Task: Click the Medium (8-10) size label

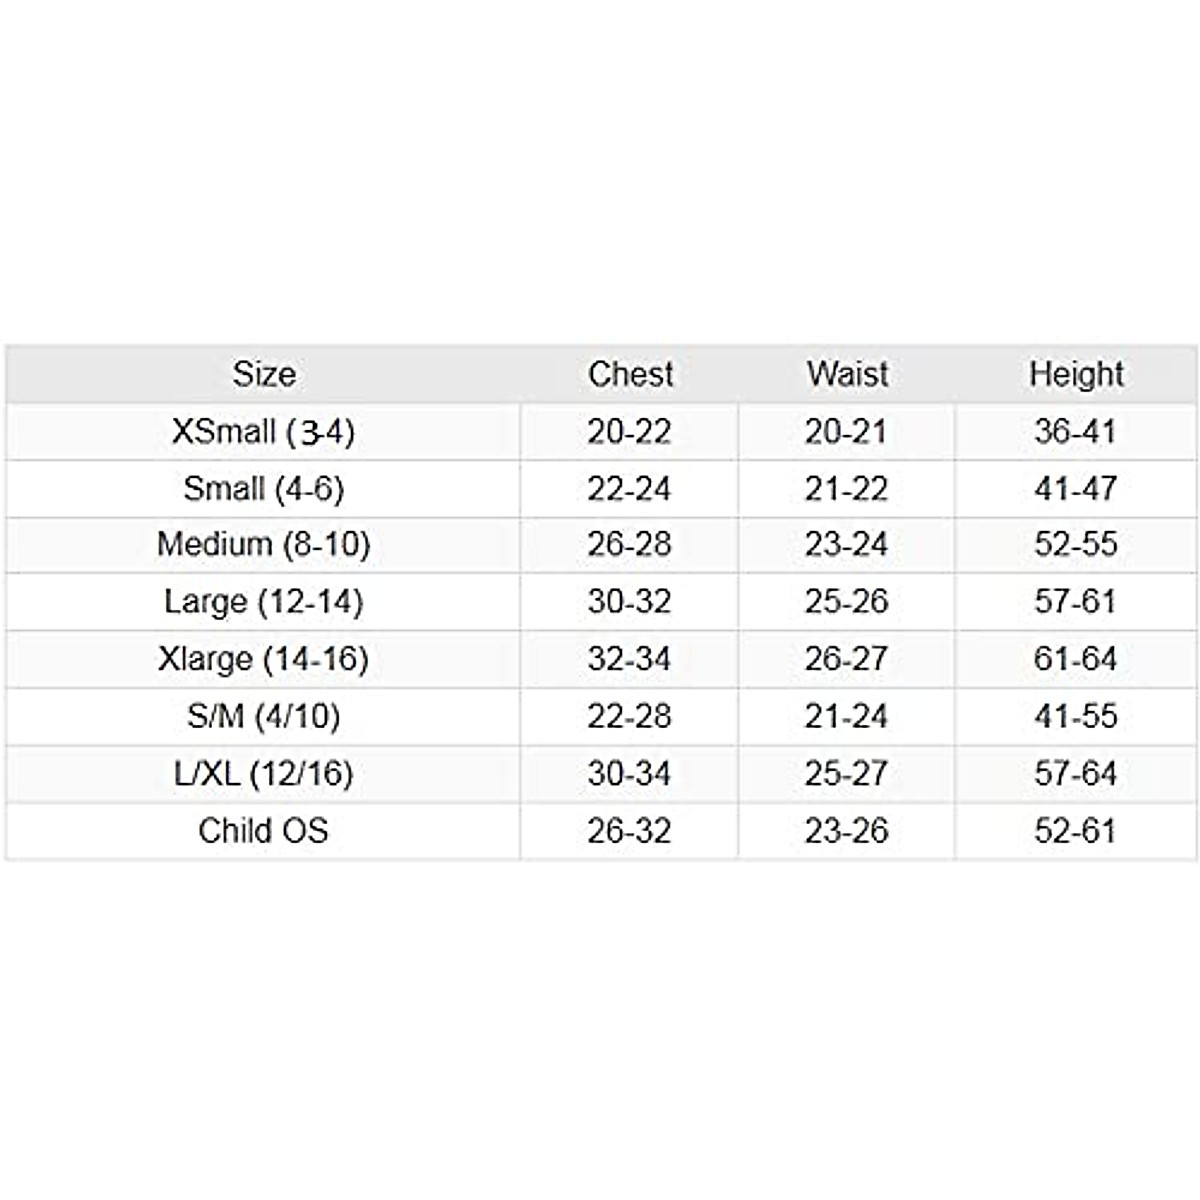Action: (263, 544)
